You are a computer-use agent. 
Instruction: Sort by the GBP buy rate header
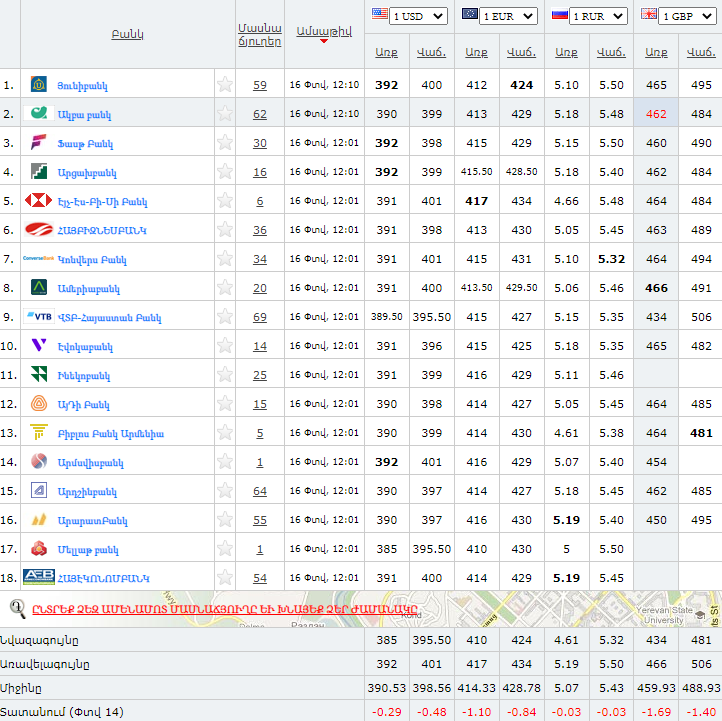click(x=656, y=52)
